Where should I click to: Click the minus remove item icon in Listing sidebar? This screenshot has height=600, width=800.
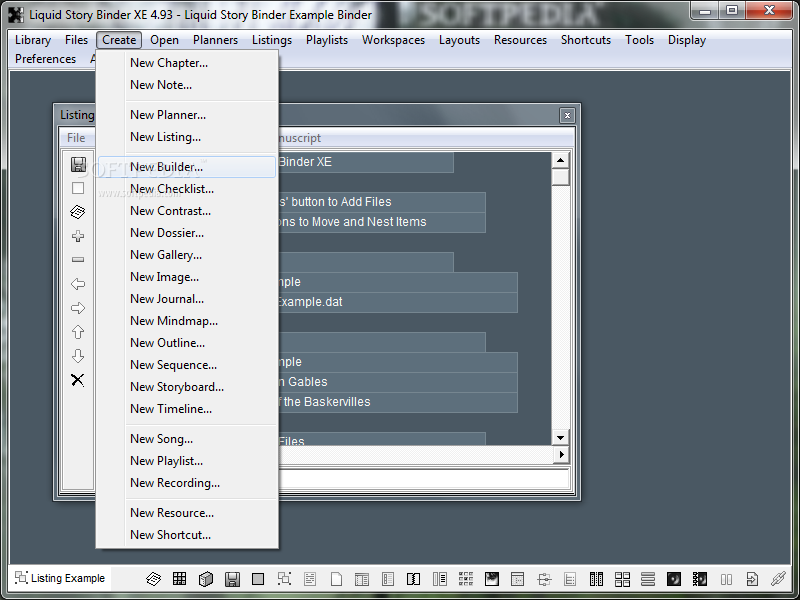pyautogui.click(x=78, y=260)
